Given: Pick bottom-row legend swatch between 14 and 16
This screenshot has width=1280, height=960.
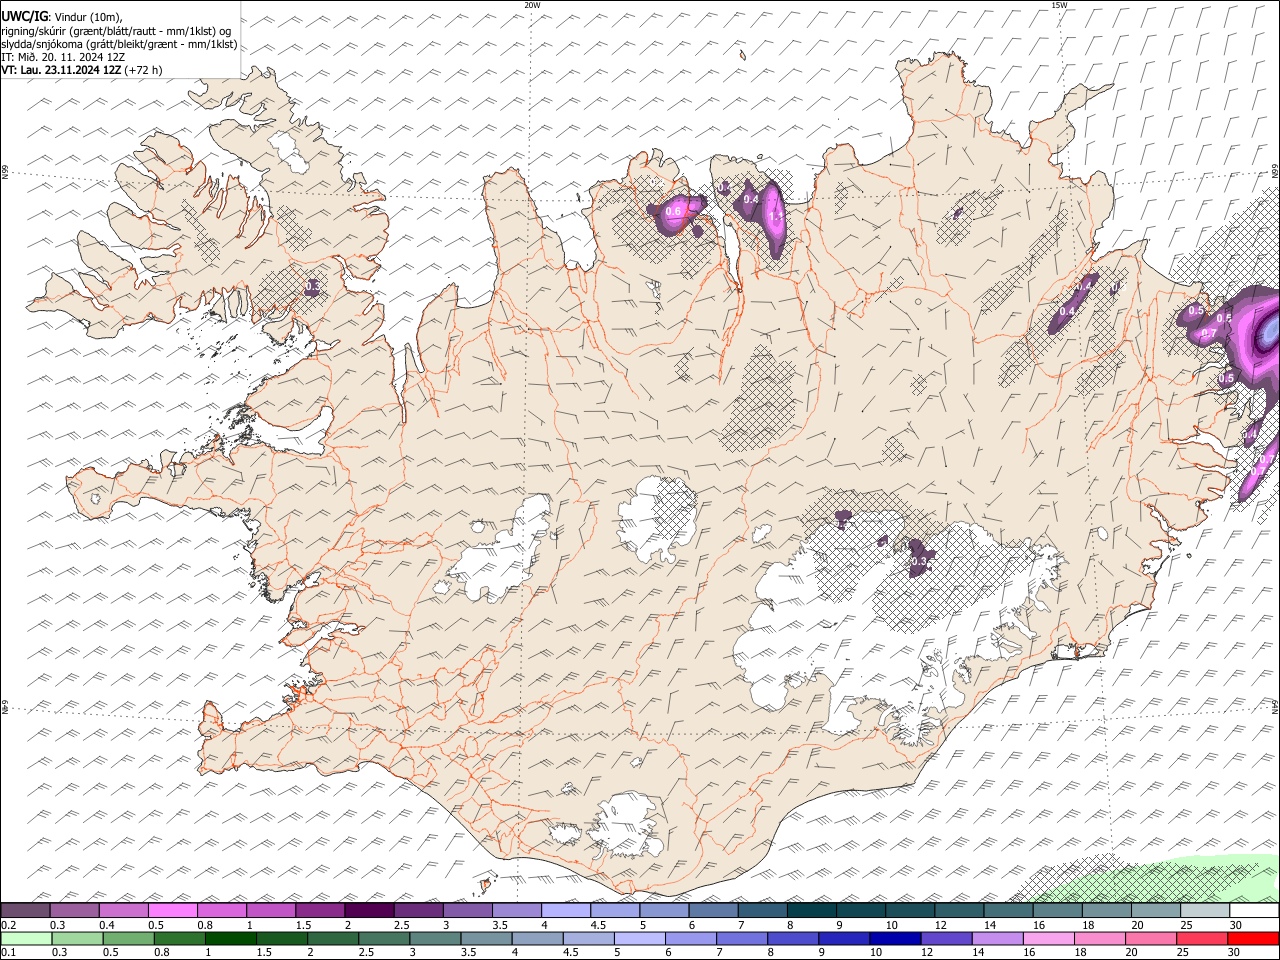Looking at the screenshot, I should [996, 938].
